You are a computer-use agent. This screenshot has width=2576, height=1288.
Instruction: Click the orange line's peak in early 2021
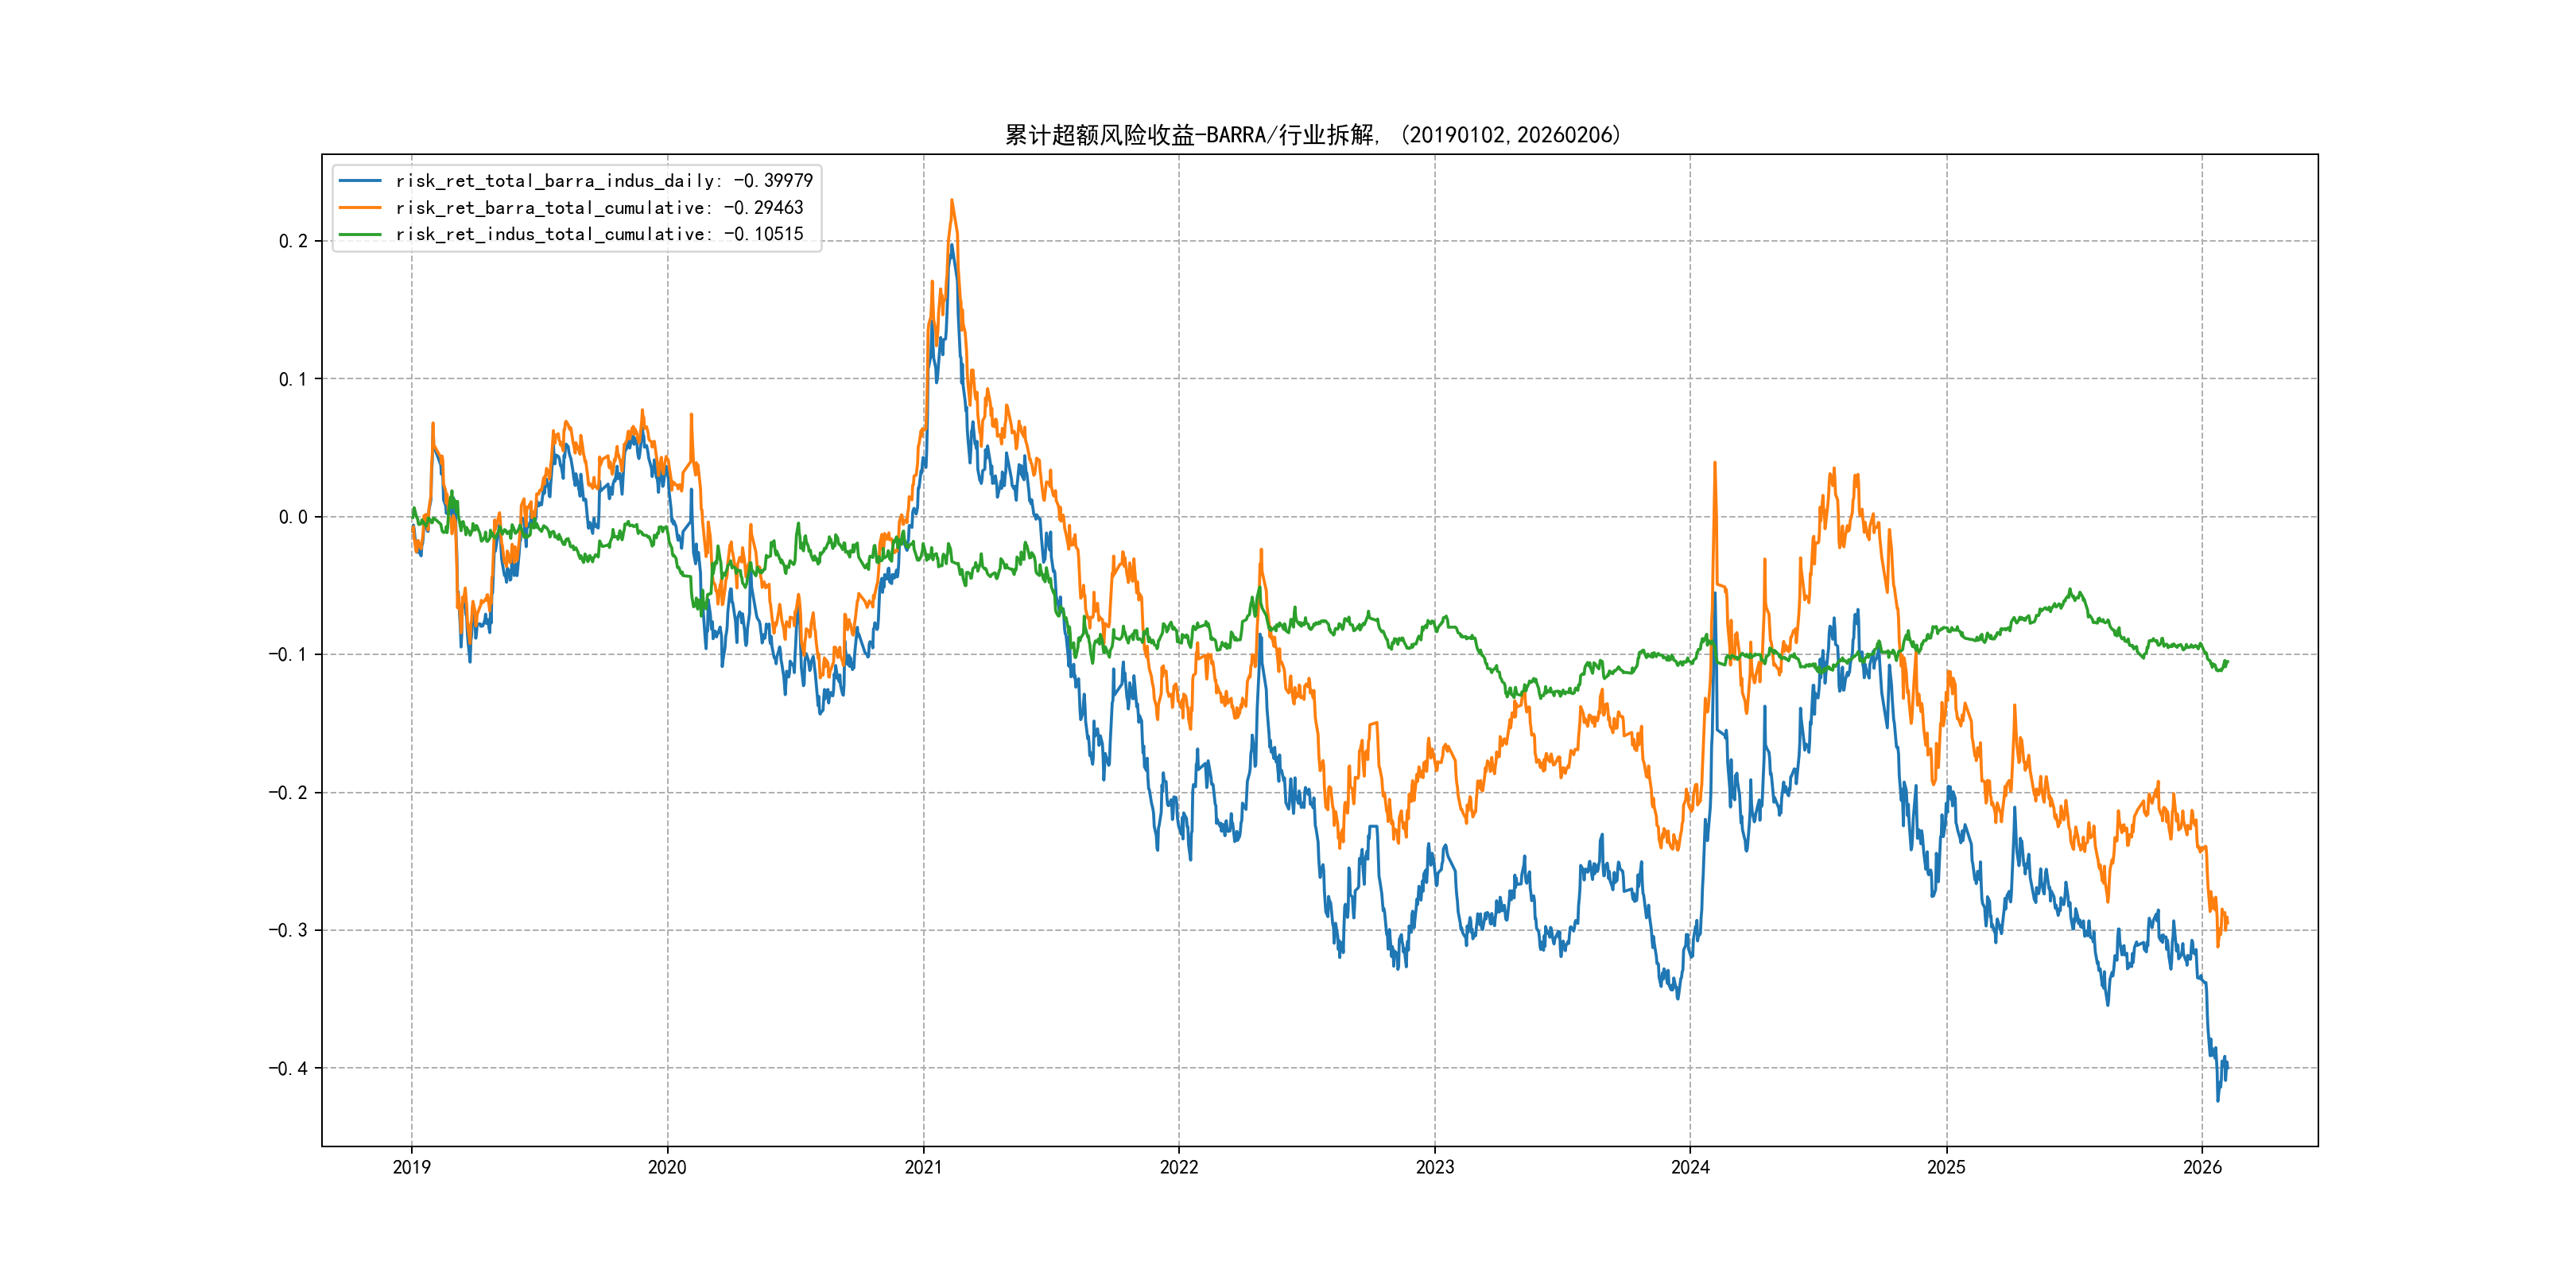click(951, 200)
